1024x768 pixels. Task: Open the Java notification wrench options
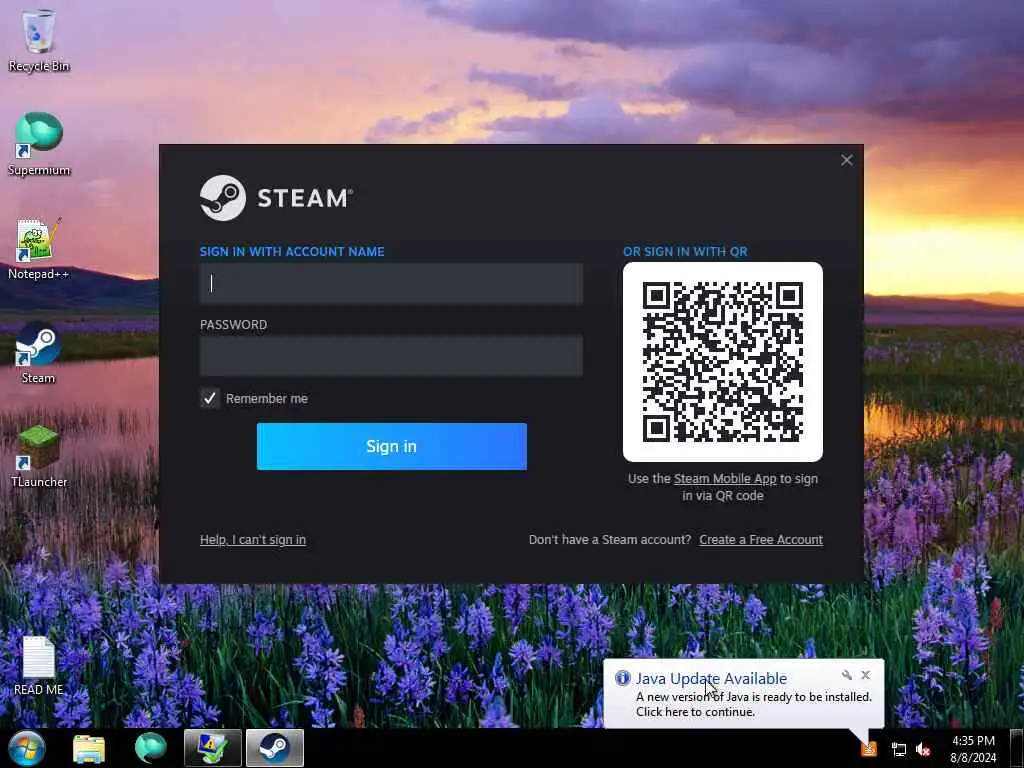pyautogui.click(x=846, y=675)
